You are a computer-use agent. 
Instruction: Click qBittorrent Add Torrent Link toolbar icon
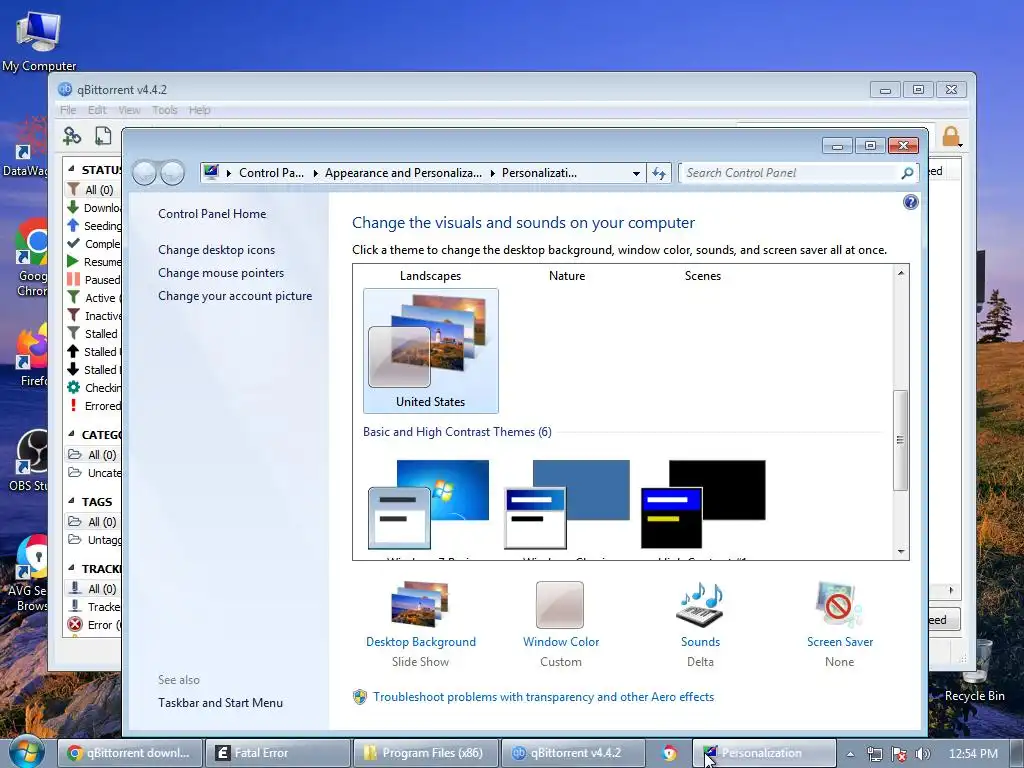[72, 136]
